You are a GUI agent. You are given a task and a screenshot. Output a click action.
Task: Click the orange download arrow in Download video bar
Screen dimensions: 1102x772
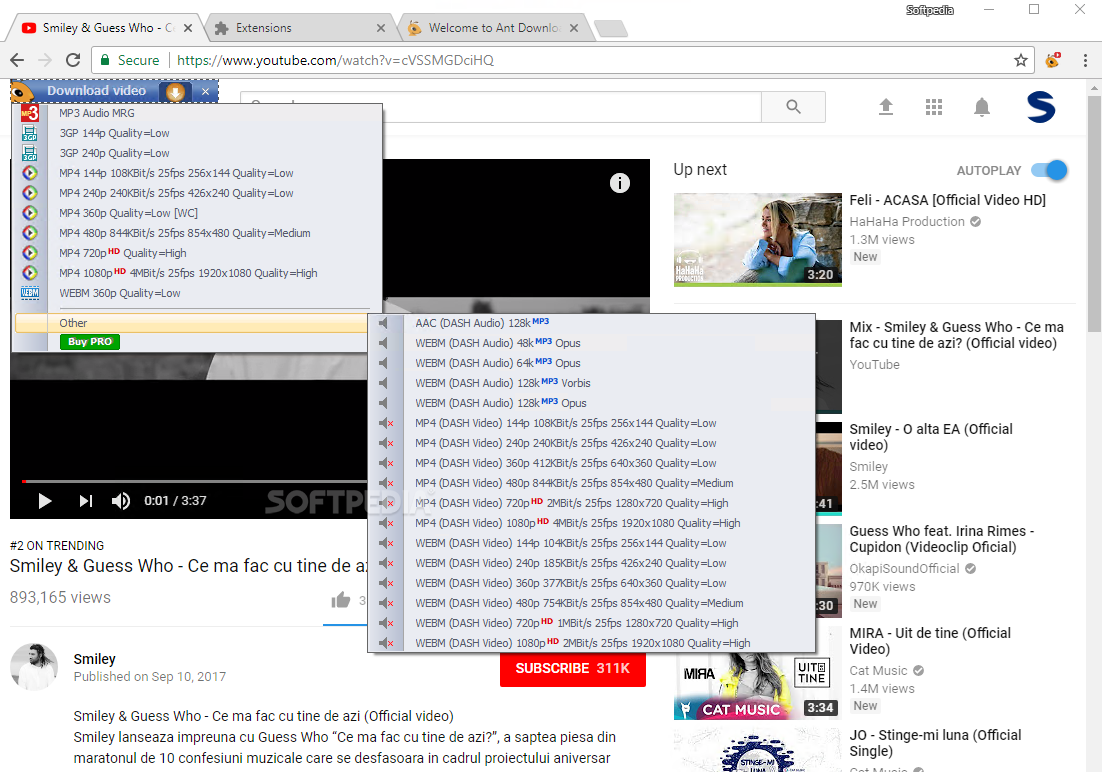click(175, 91)
